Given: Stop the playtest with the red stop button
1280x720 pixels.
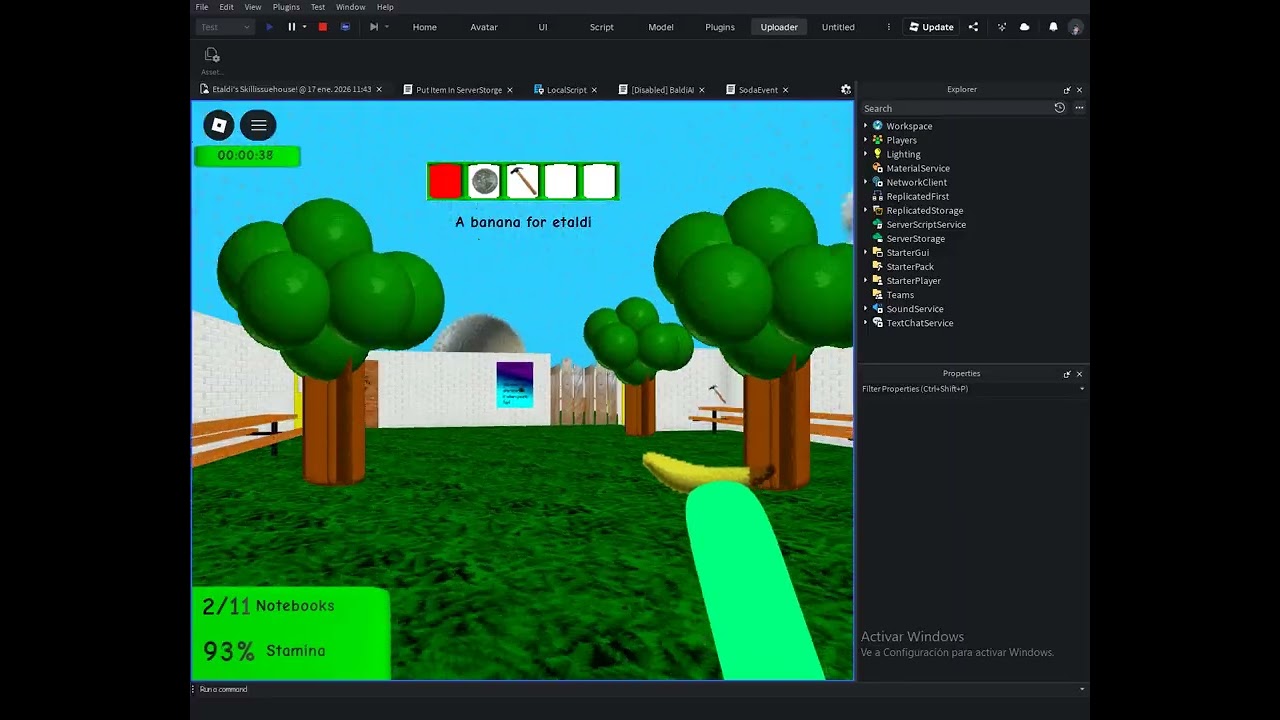Looking at the screenshot, I should point(322,27).
